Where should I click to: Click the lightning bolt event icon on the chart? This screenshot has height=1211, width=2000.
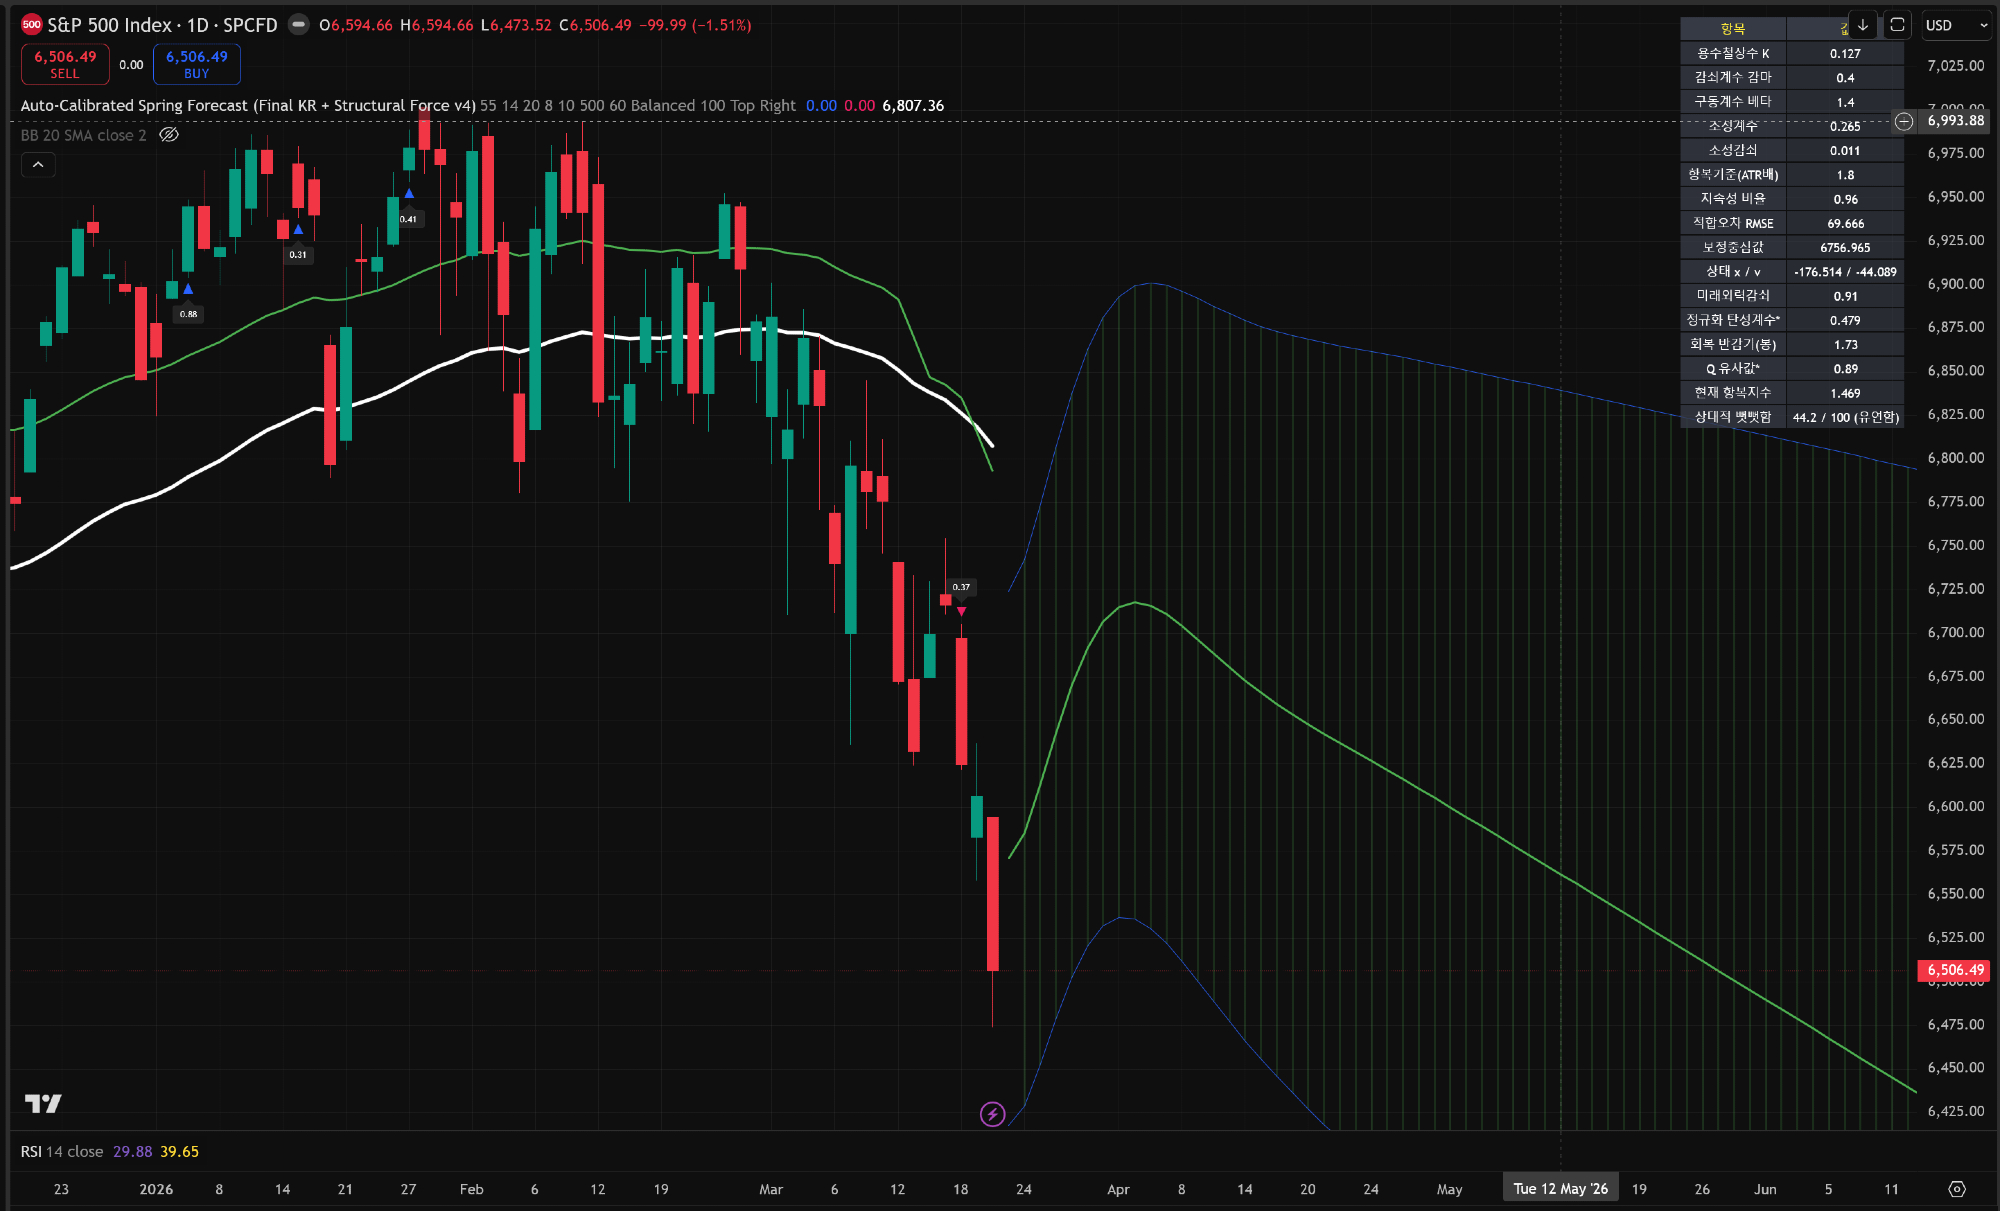992,1114
